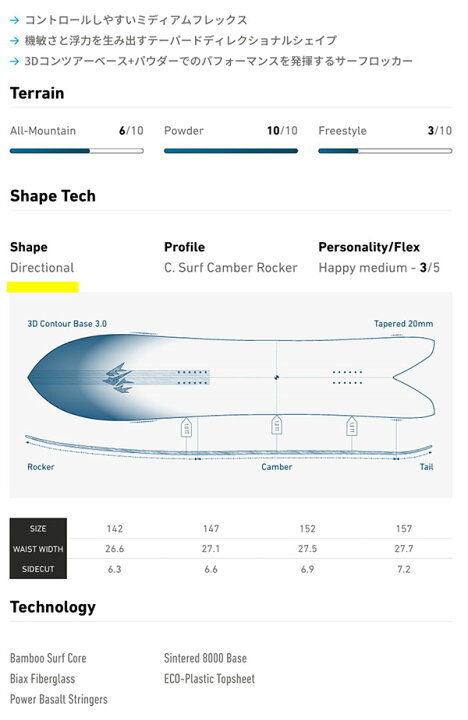468x720 pixels.
Task: Click the Powder rating bar
Action: pyautogui.click(x=231, y=151)
